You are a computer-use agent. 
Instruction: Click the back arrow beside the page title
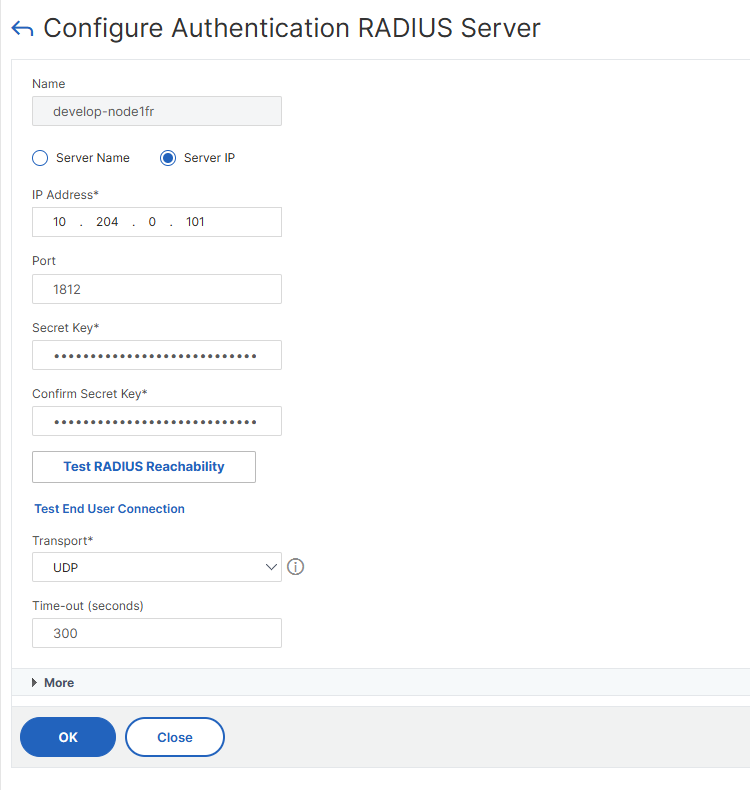(22, 29)
